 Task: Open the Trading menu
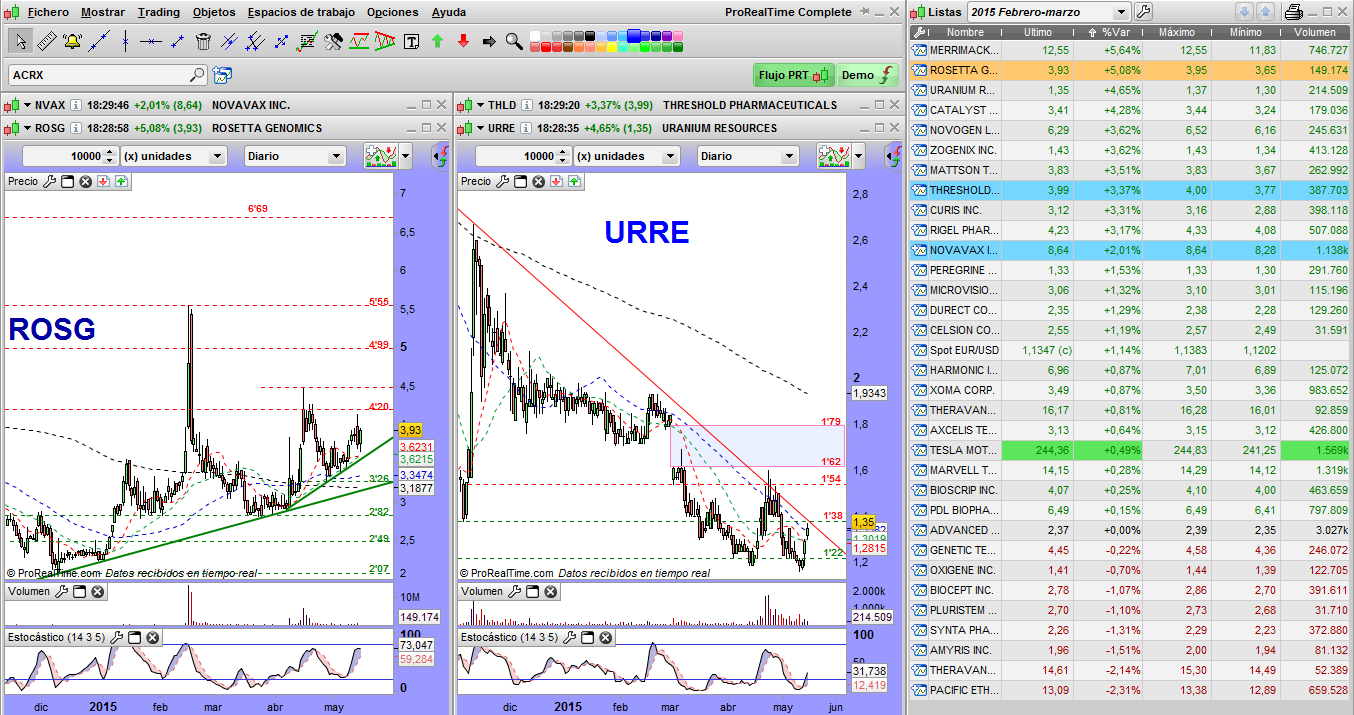tap(159, 12)
